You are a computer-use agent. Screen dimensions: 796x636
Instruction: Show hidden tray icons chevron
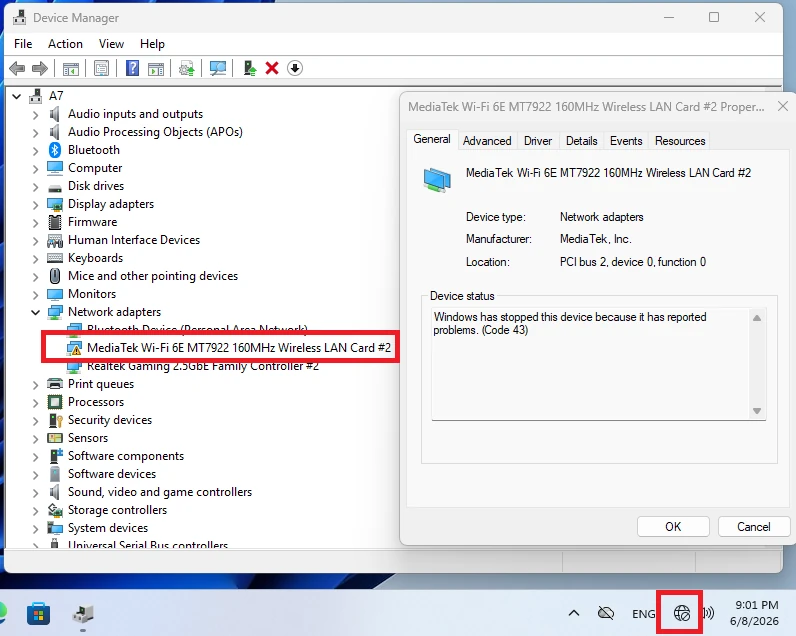(574, 613)
